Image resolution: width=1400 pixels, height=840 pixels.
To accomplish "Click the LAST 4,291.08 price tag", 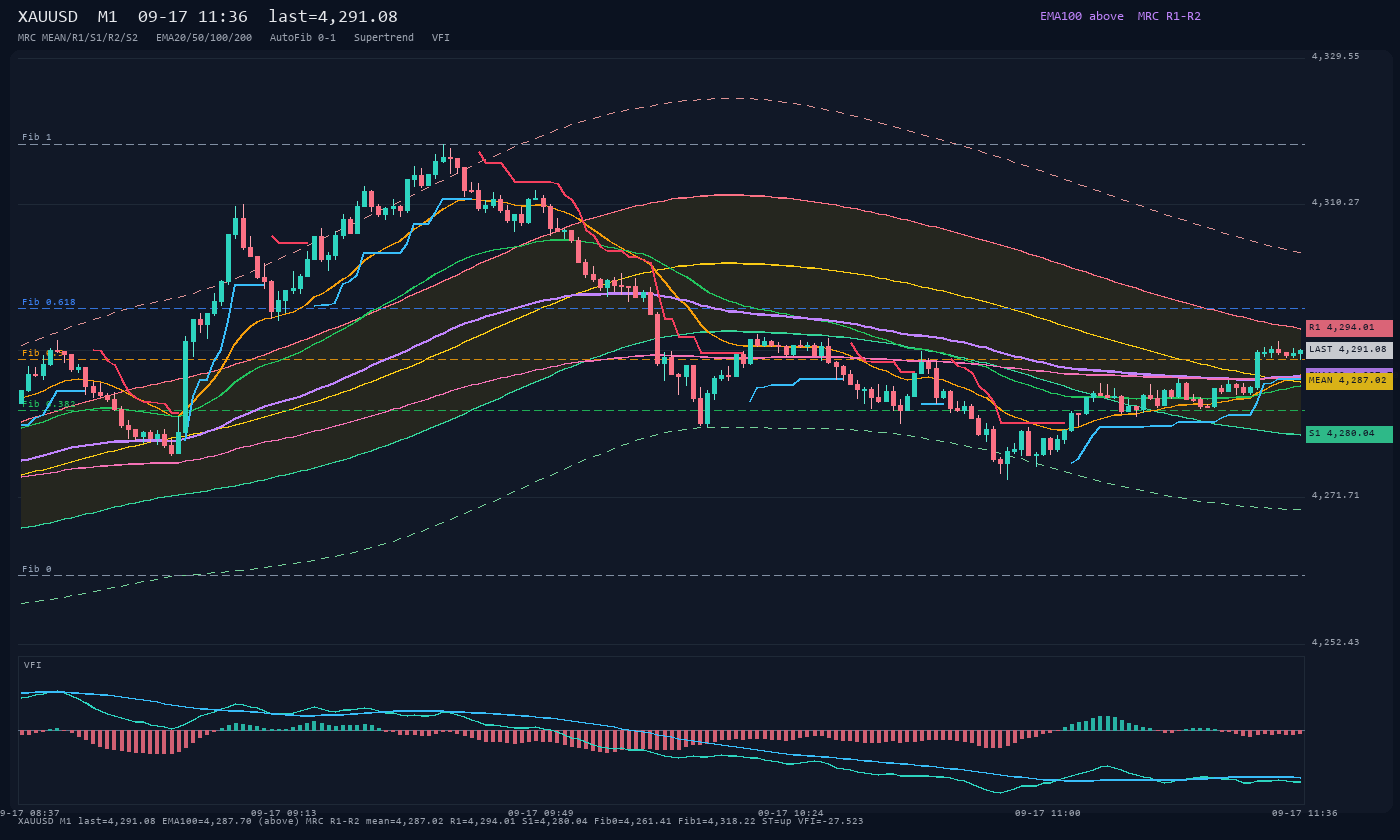I will [x=1349, y=350].
